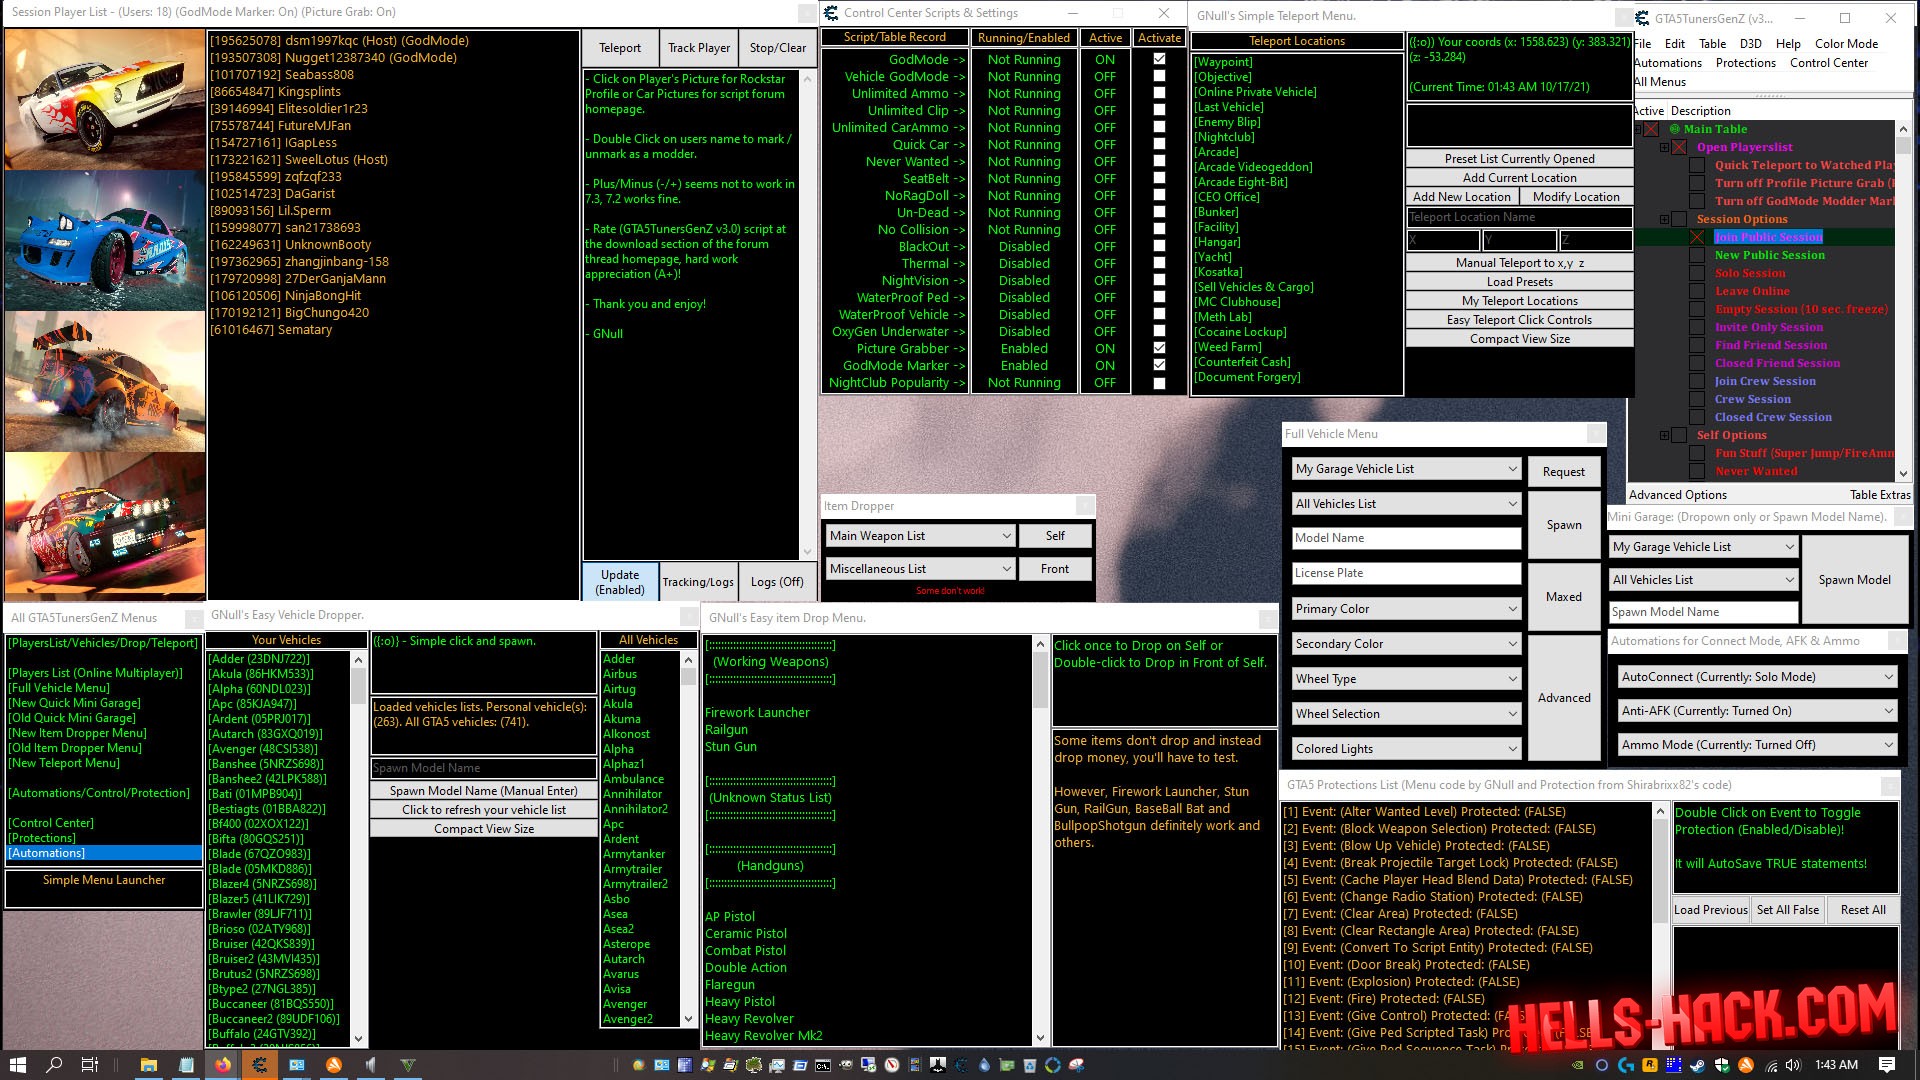Viewport: 1920px width, 1080px height.
Task: Open the volume speaker tray icon
Action: pos(1793,1065)
